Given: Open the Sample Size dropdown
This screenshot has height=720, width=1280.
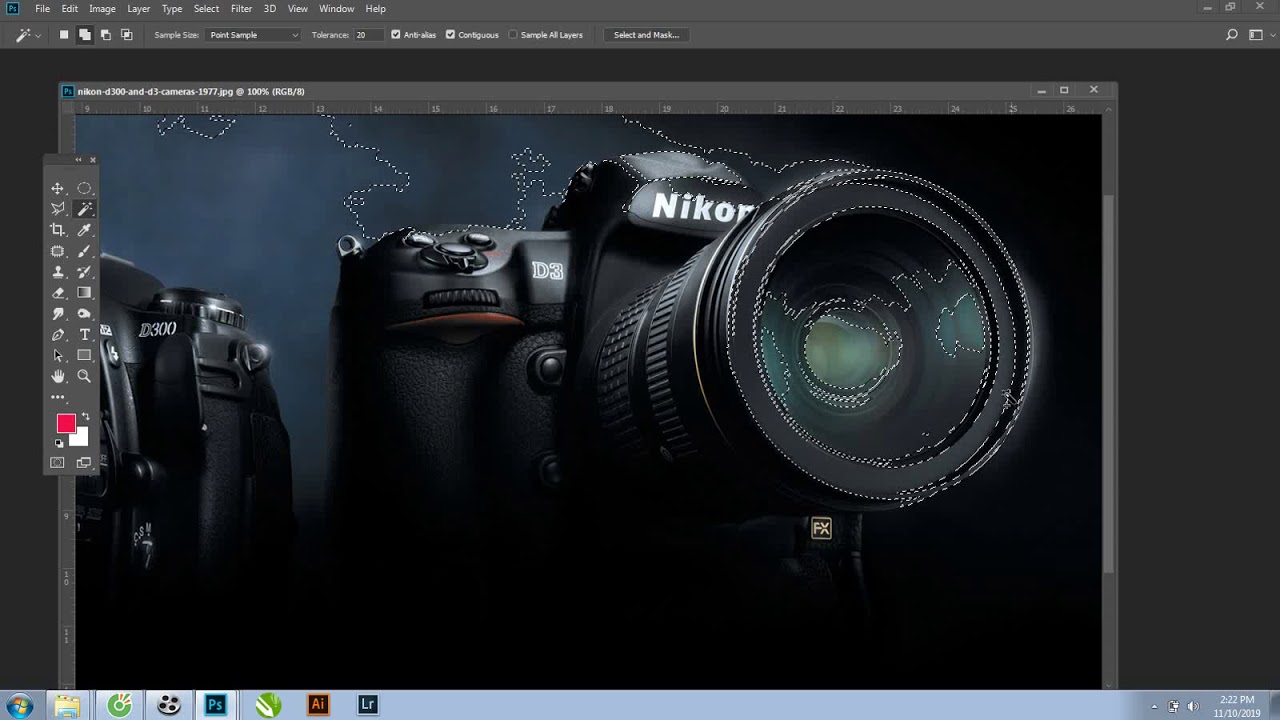Looking at the screenshot, I should point(253,35).
